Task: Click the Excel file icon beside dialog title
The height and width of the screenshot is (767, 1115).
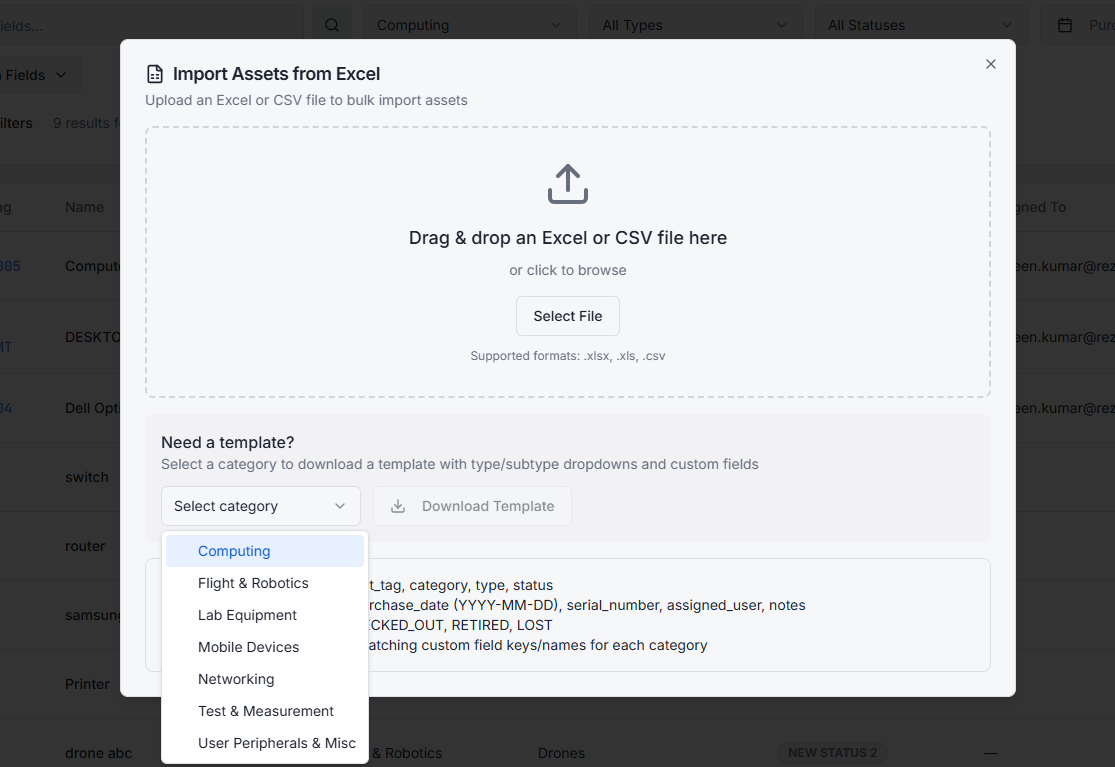Action: click(154, 74)
